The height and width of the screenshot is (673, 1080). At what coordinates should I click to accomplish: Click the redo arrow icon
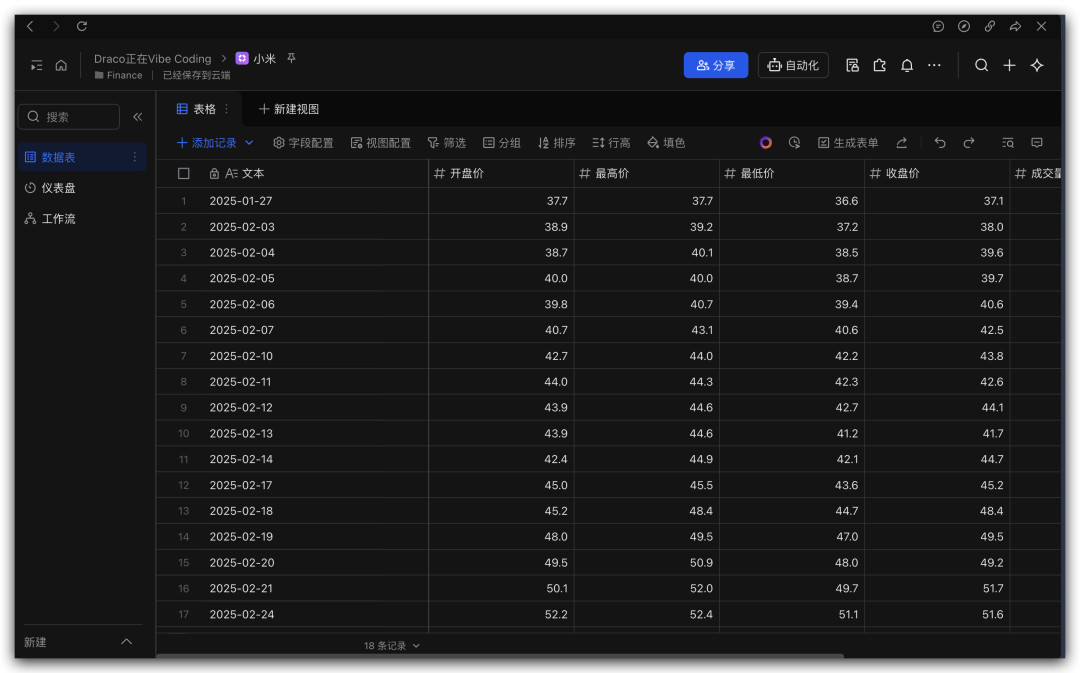(x=969, y=143)
